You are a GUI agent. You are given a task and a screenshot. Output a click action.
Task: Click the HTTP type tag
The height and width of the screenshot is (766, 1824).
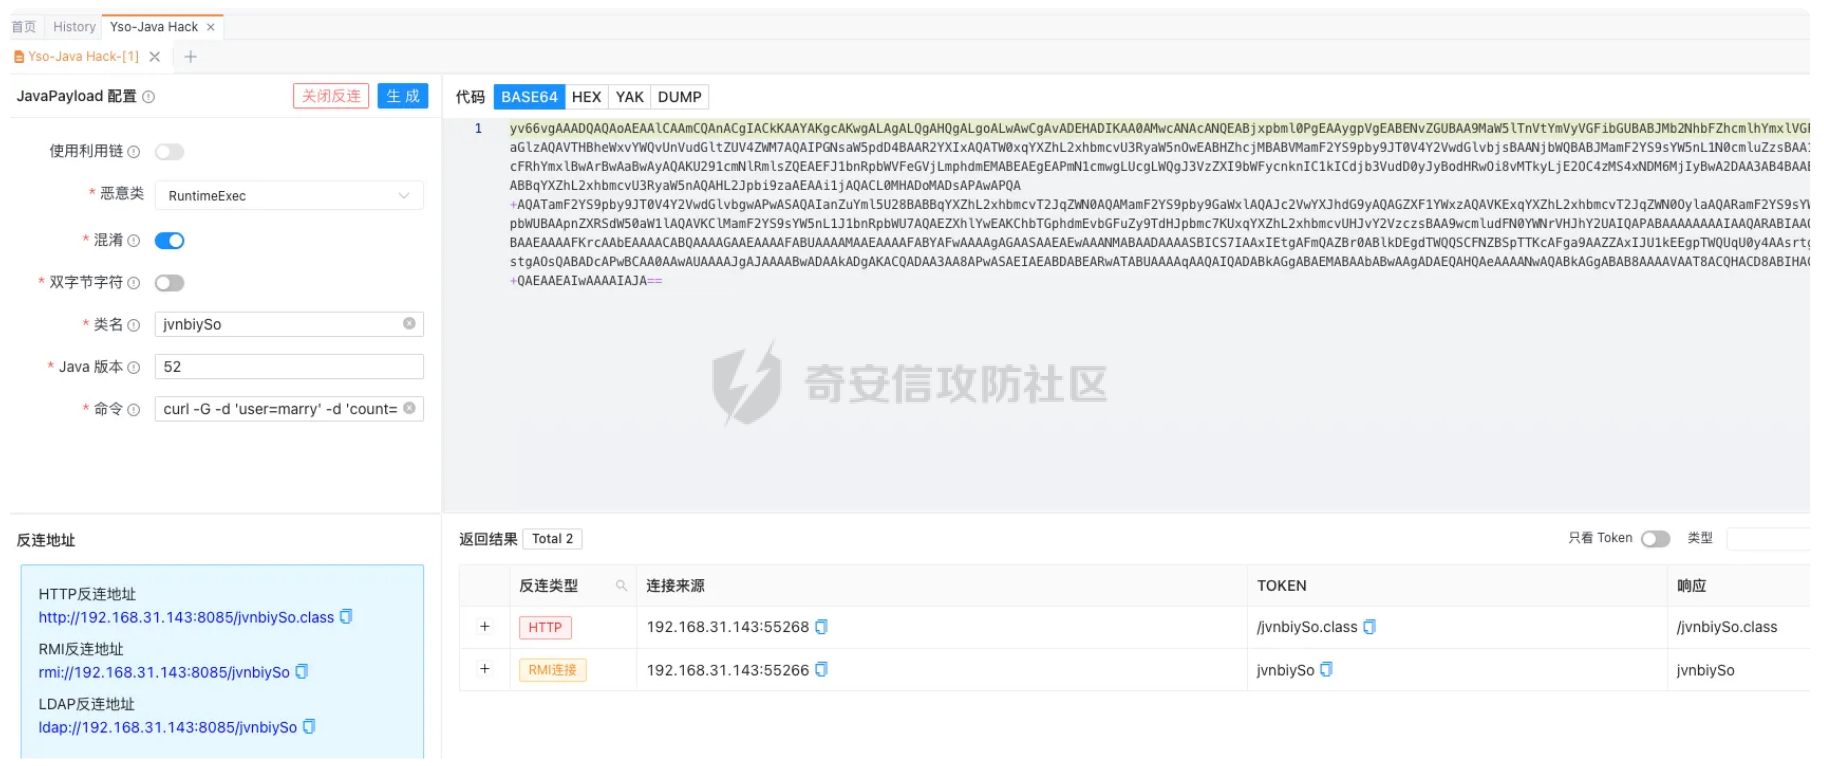click(545, 628)
